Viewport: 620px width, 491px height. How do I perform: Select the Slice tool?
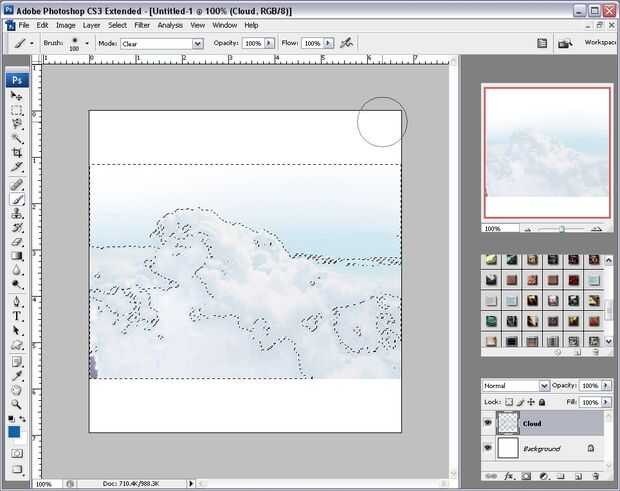(x=16, y=167)
